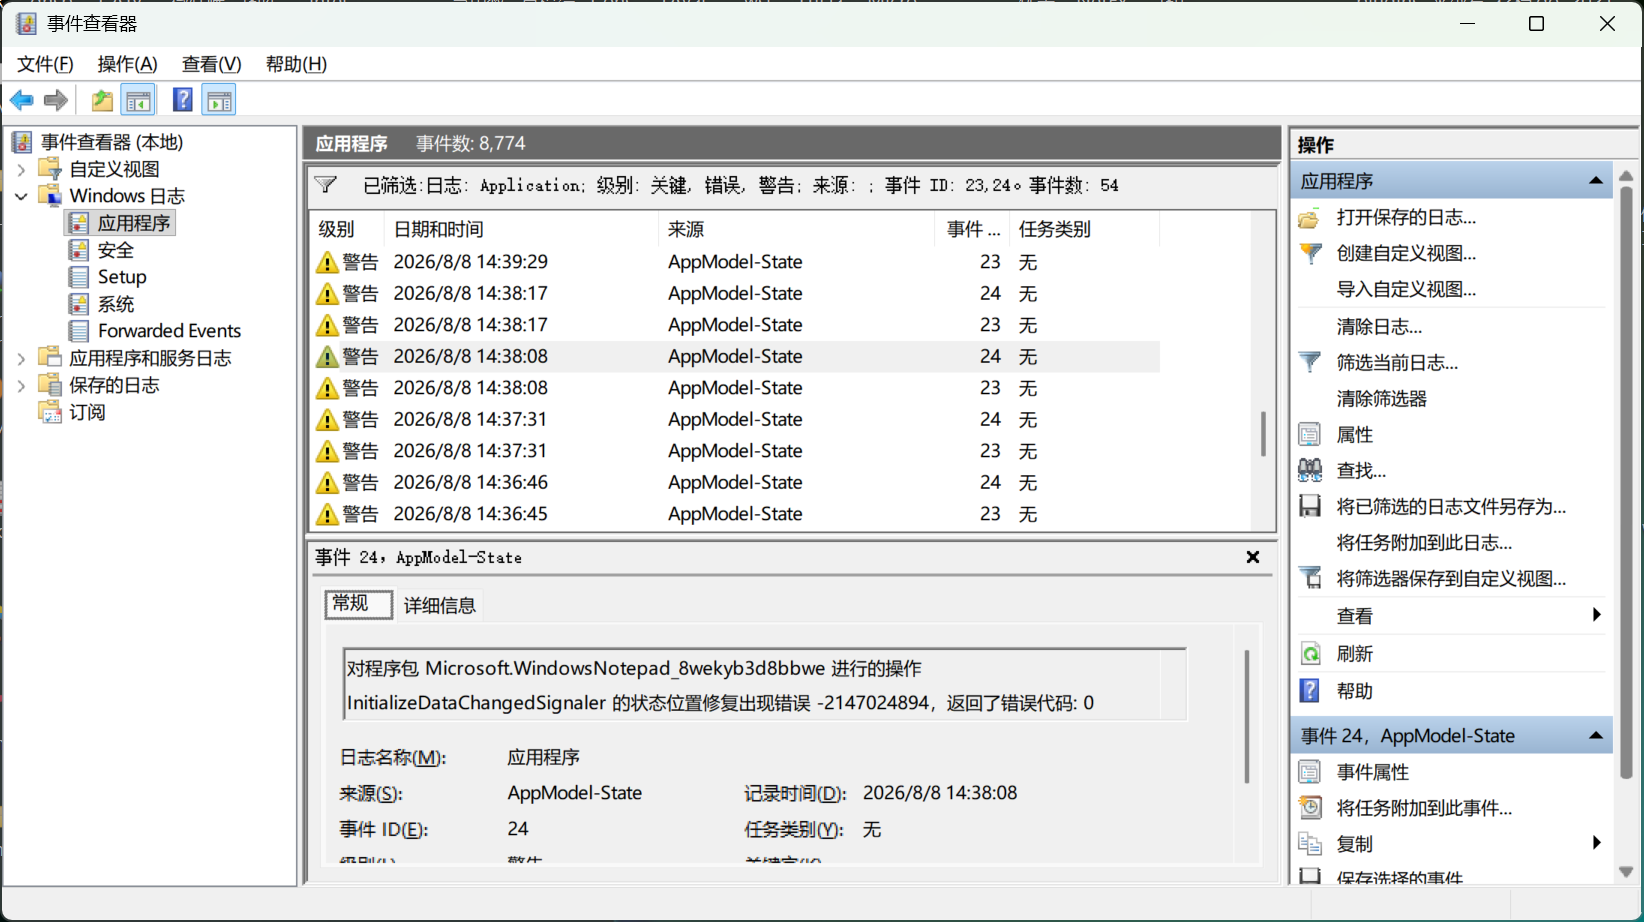
Task: Collapse the 应用程序 actions section
Action: click(x=1596, y=181)
